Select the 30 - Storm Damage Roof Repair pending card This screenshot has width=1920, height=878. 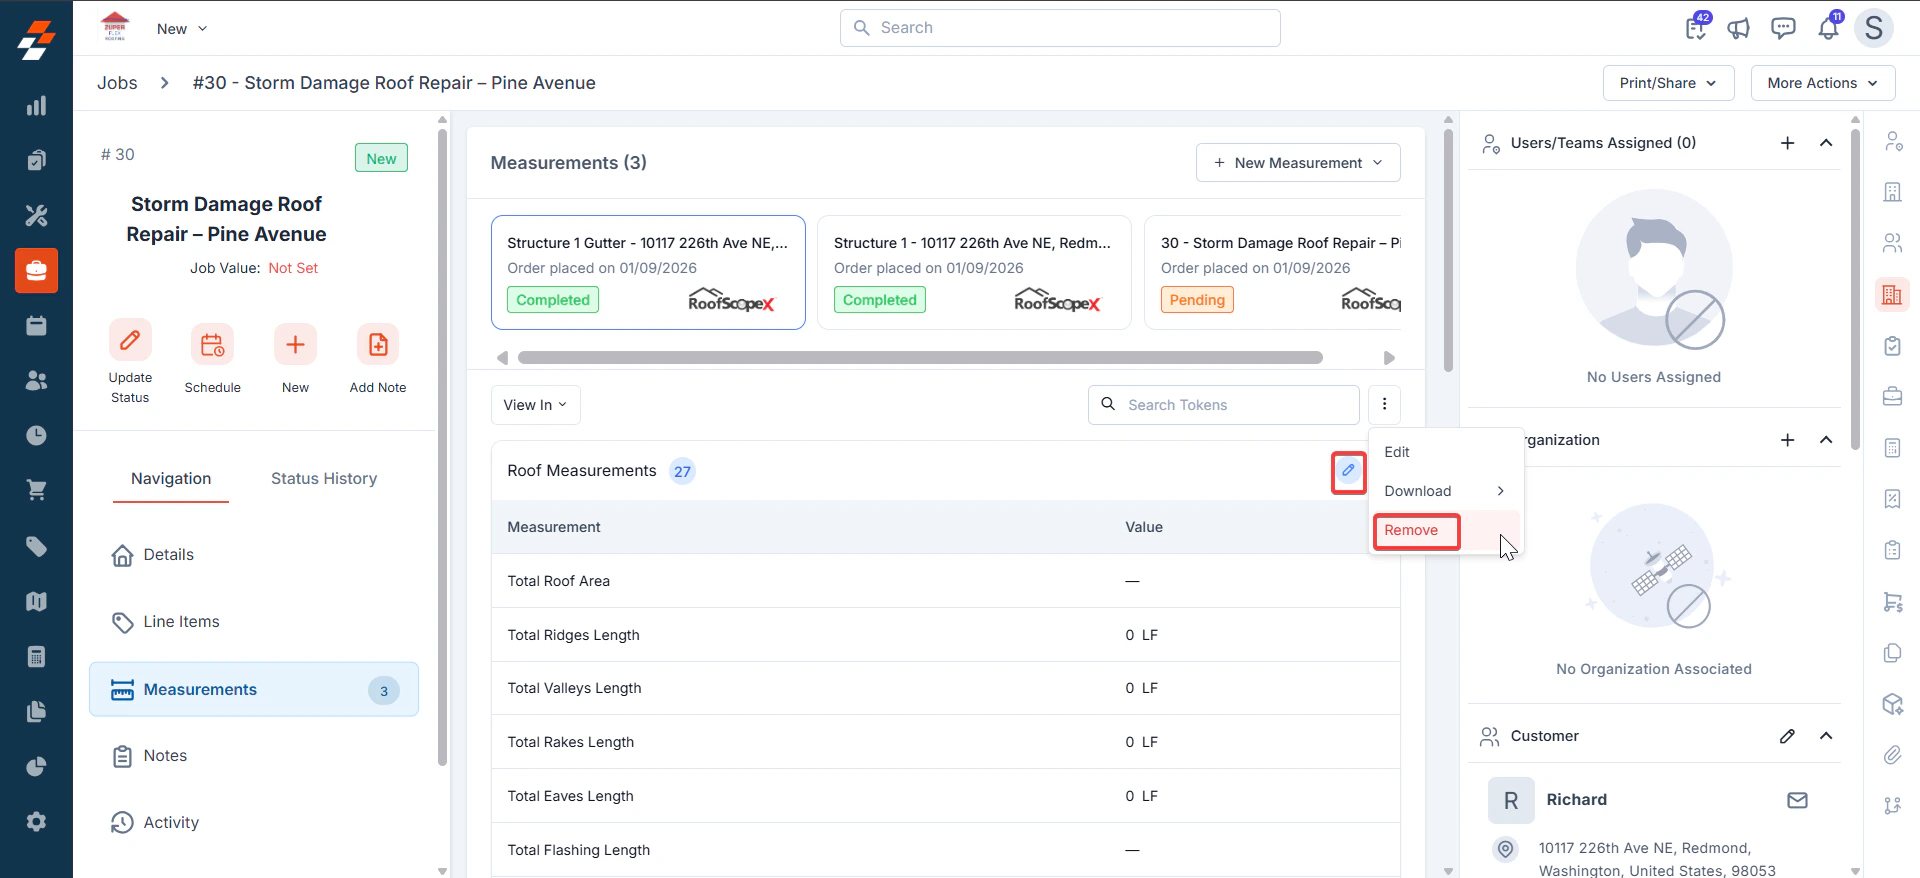click(1273, 272)
